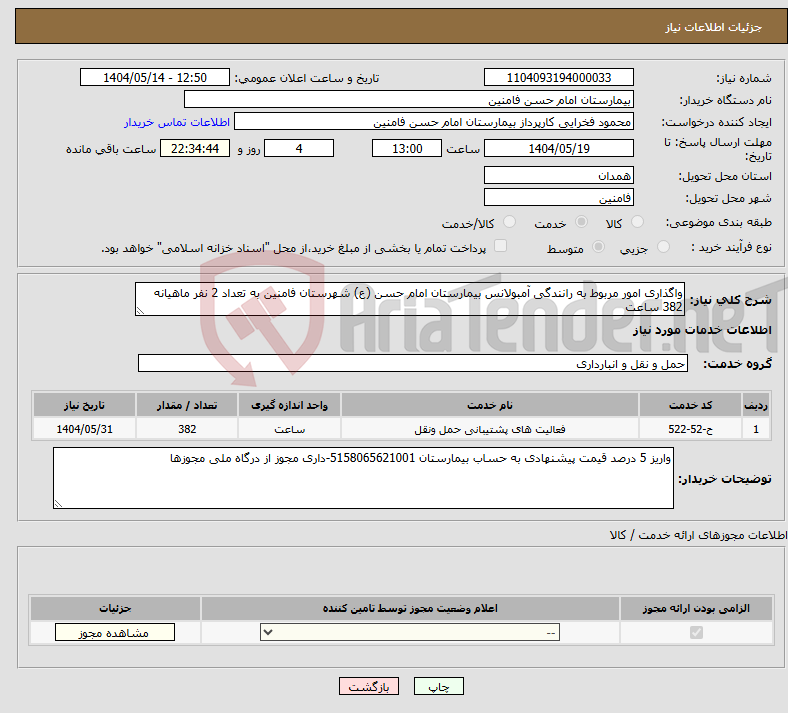Click the اعلام وضعیت مجوز توسط تامین کننده header
The height and width of the screenshot is (713, 788).
pyautogui.click(x=410, y=608)
